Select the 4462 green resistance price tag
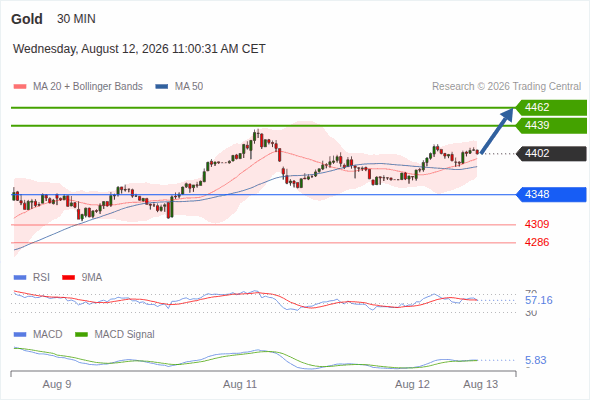 (551, 108)
